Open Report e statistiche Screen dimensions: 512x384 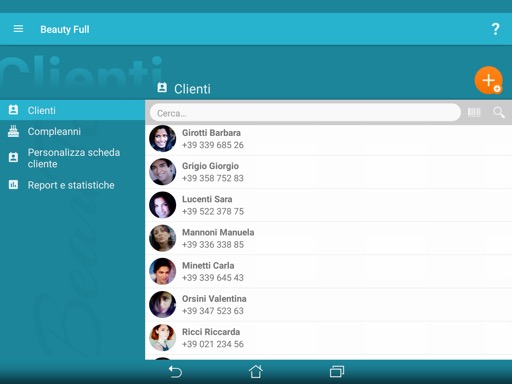[72, 185]
